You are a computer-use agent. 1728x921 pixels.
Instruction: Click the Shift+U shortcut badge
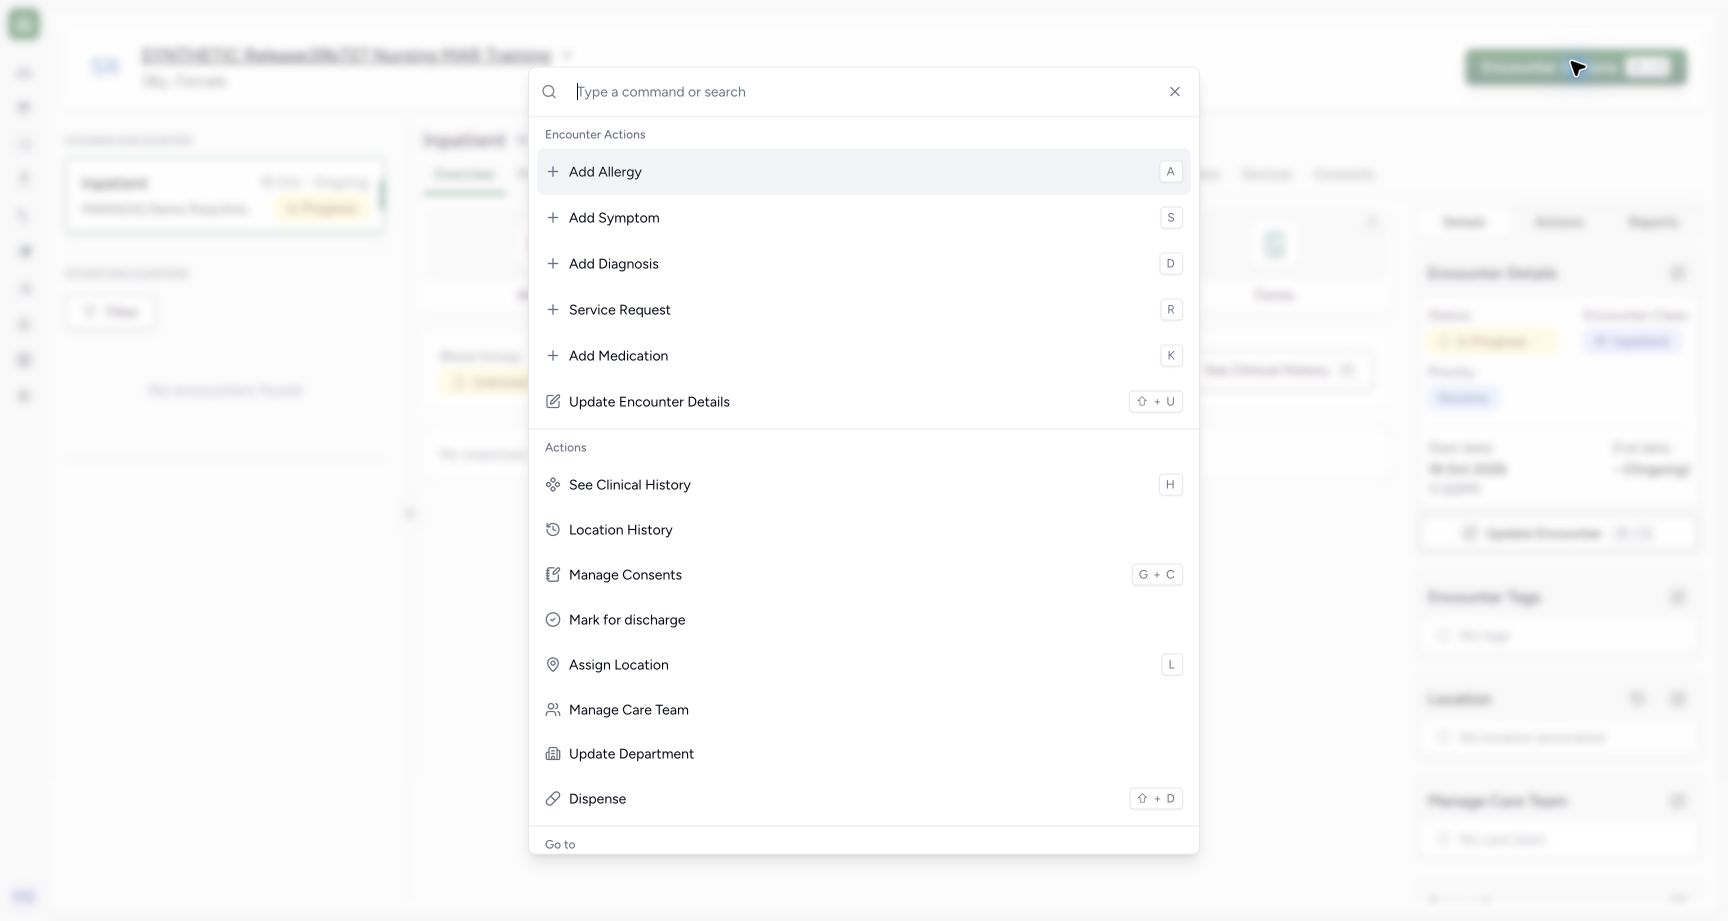click(1156, 402)
